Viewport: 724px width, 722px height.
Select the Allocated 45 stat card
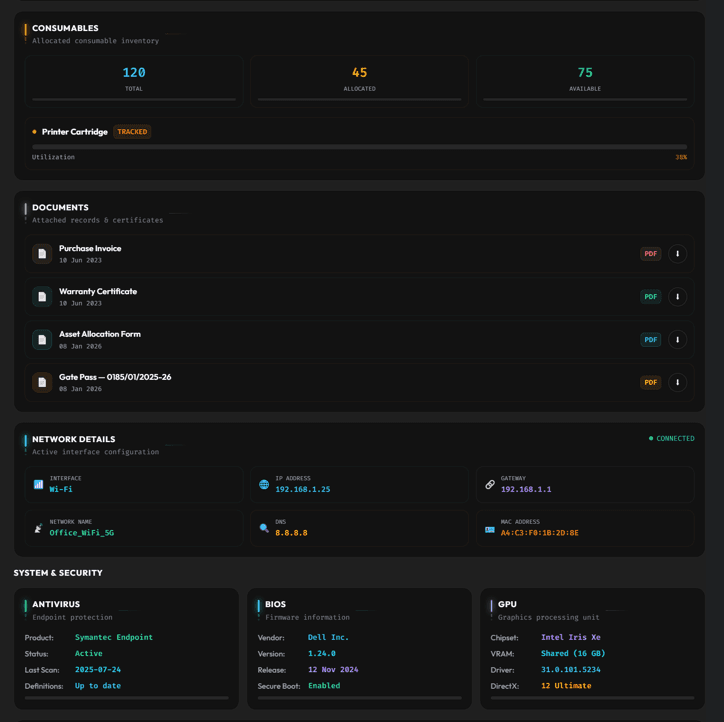tap(359, 81)
